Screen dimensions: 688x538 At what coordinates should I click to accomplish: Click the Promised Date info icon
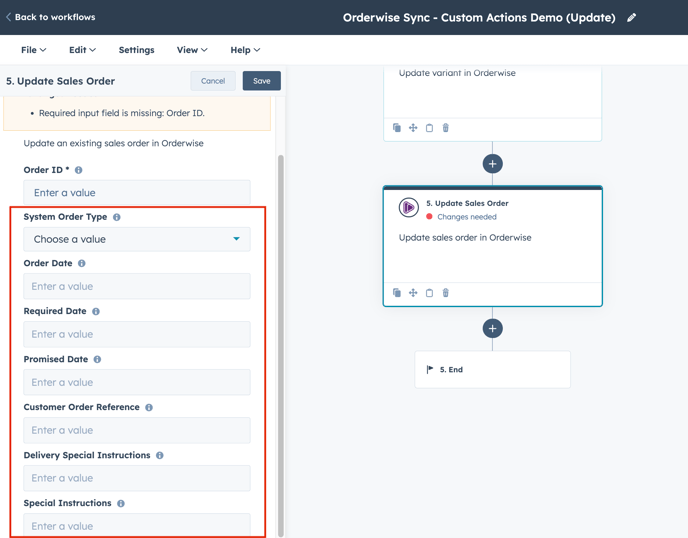click(x=97, y=359)
